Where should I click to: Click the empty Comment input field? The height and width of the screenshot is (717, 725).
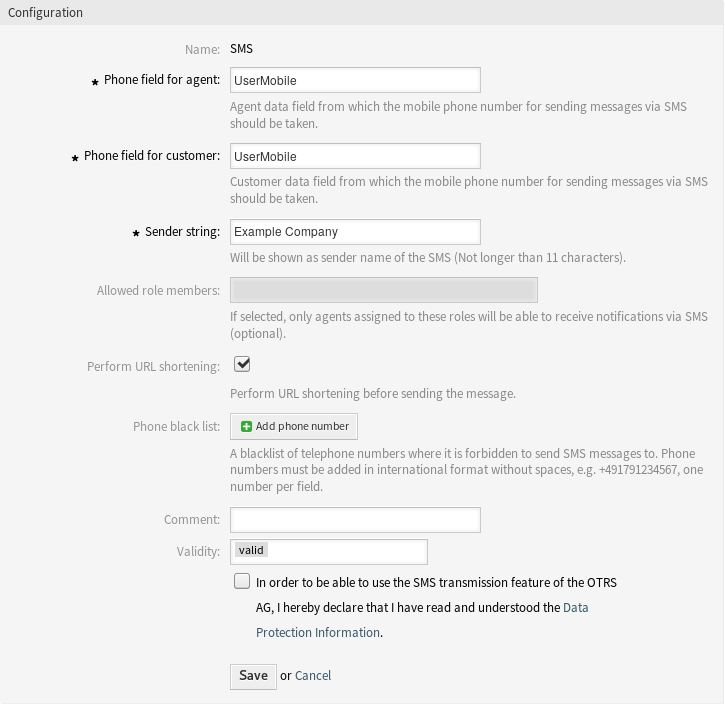355,520
